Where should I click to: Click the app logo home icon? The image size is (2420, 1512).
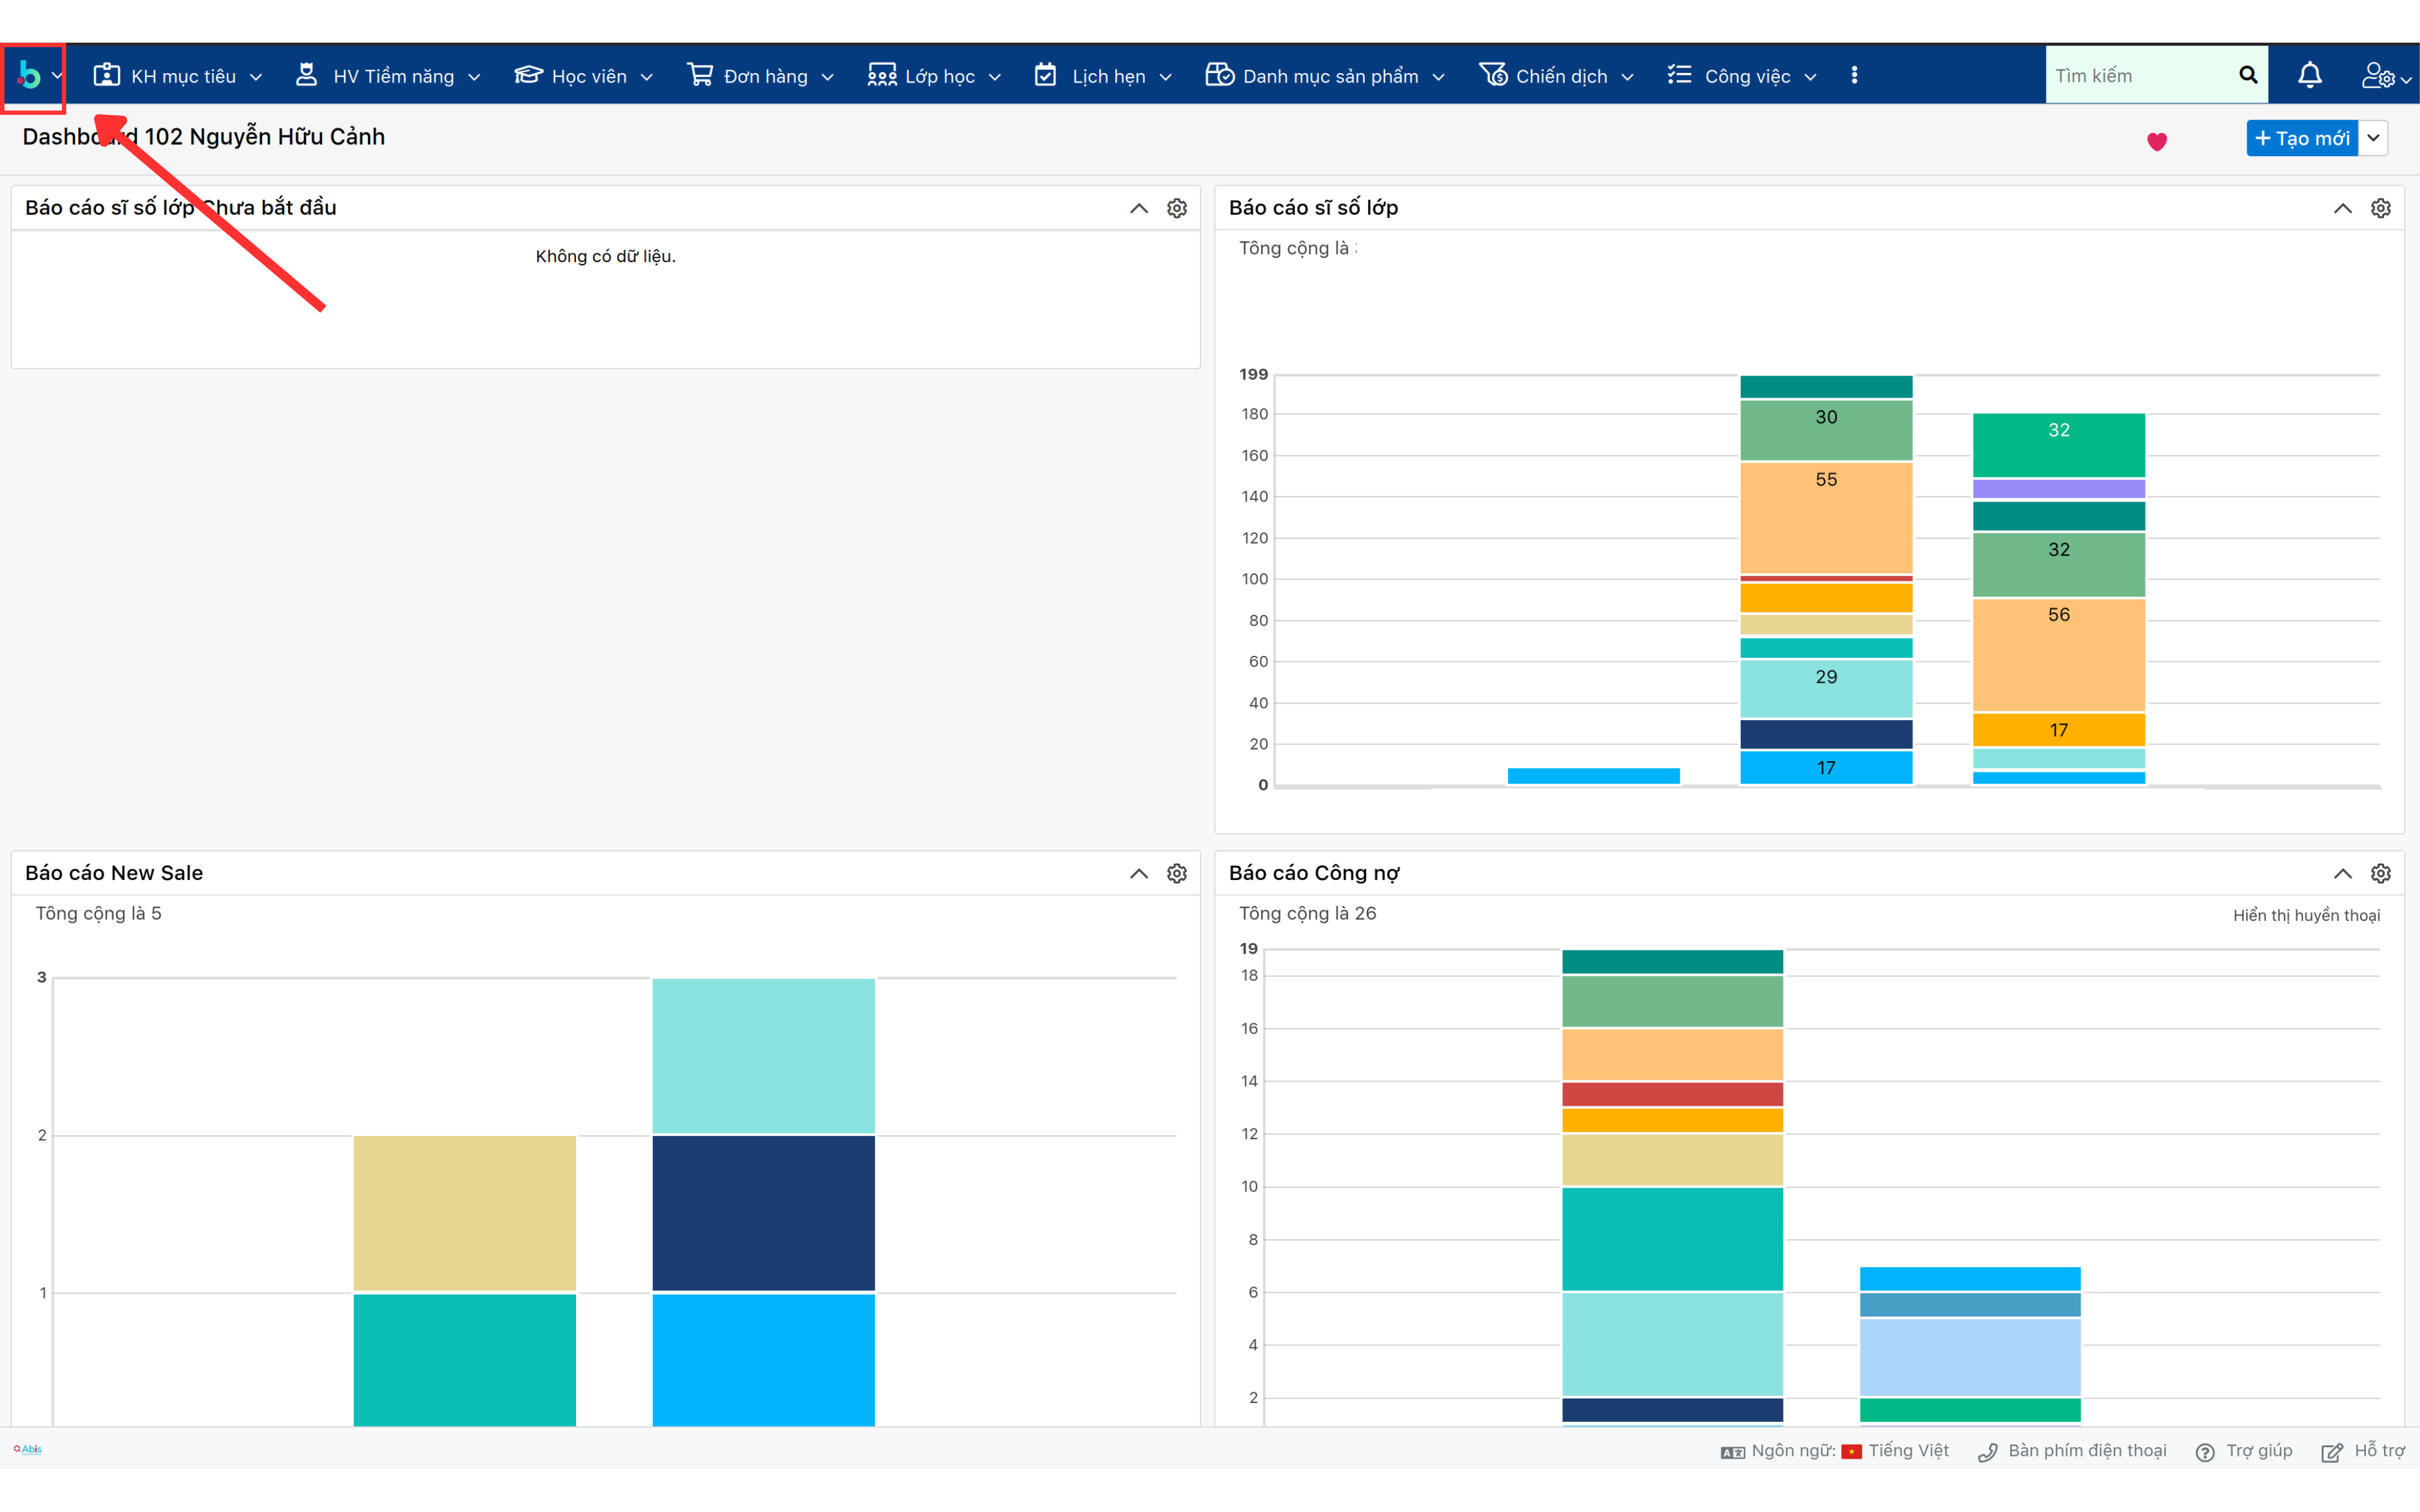point(29,75)
